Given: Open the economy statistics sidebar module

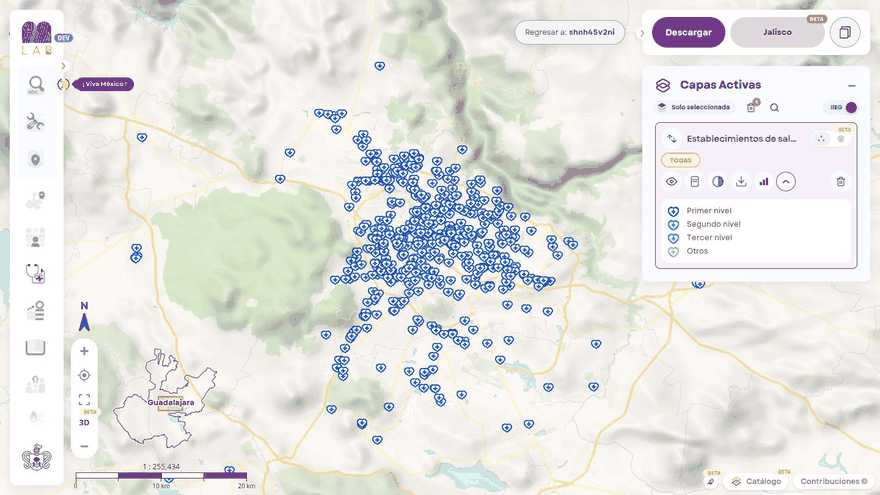Looking at the screenshot, I should pyautogui.click(x=36, y=311).
